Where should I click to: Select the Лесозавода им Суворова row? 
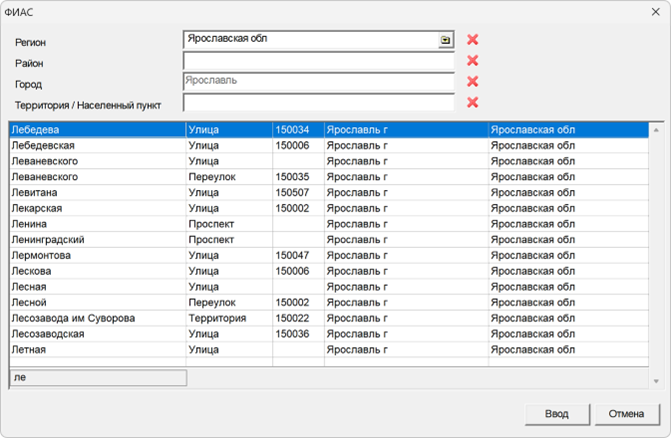pyautogui.click(x=96, y=318)
